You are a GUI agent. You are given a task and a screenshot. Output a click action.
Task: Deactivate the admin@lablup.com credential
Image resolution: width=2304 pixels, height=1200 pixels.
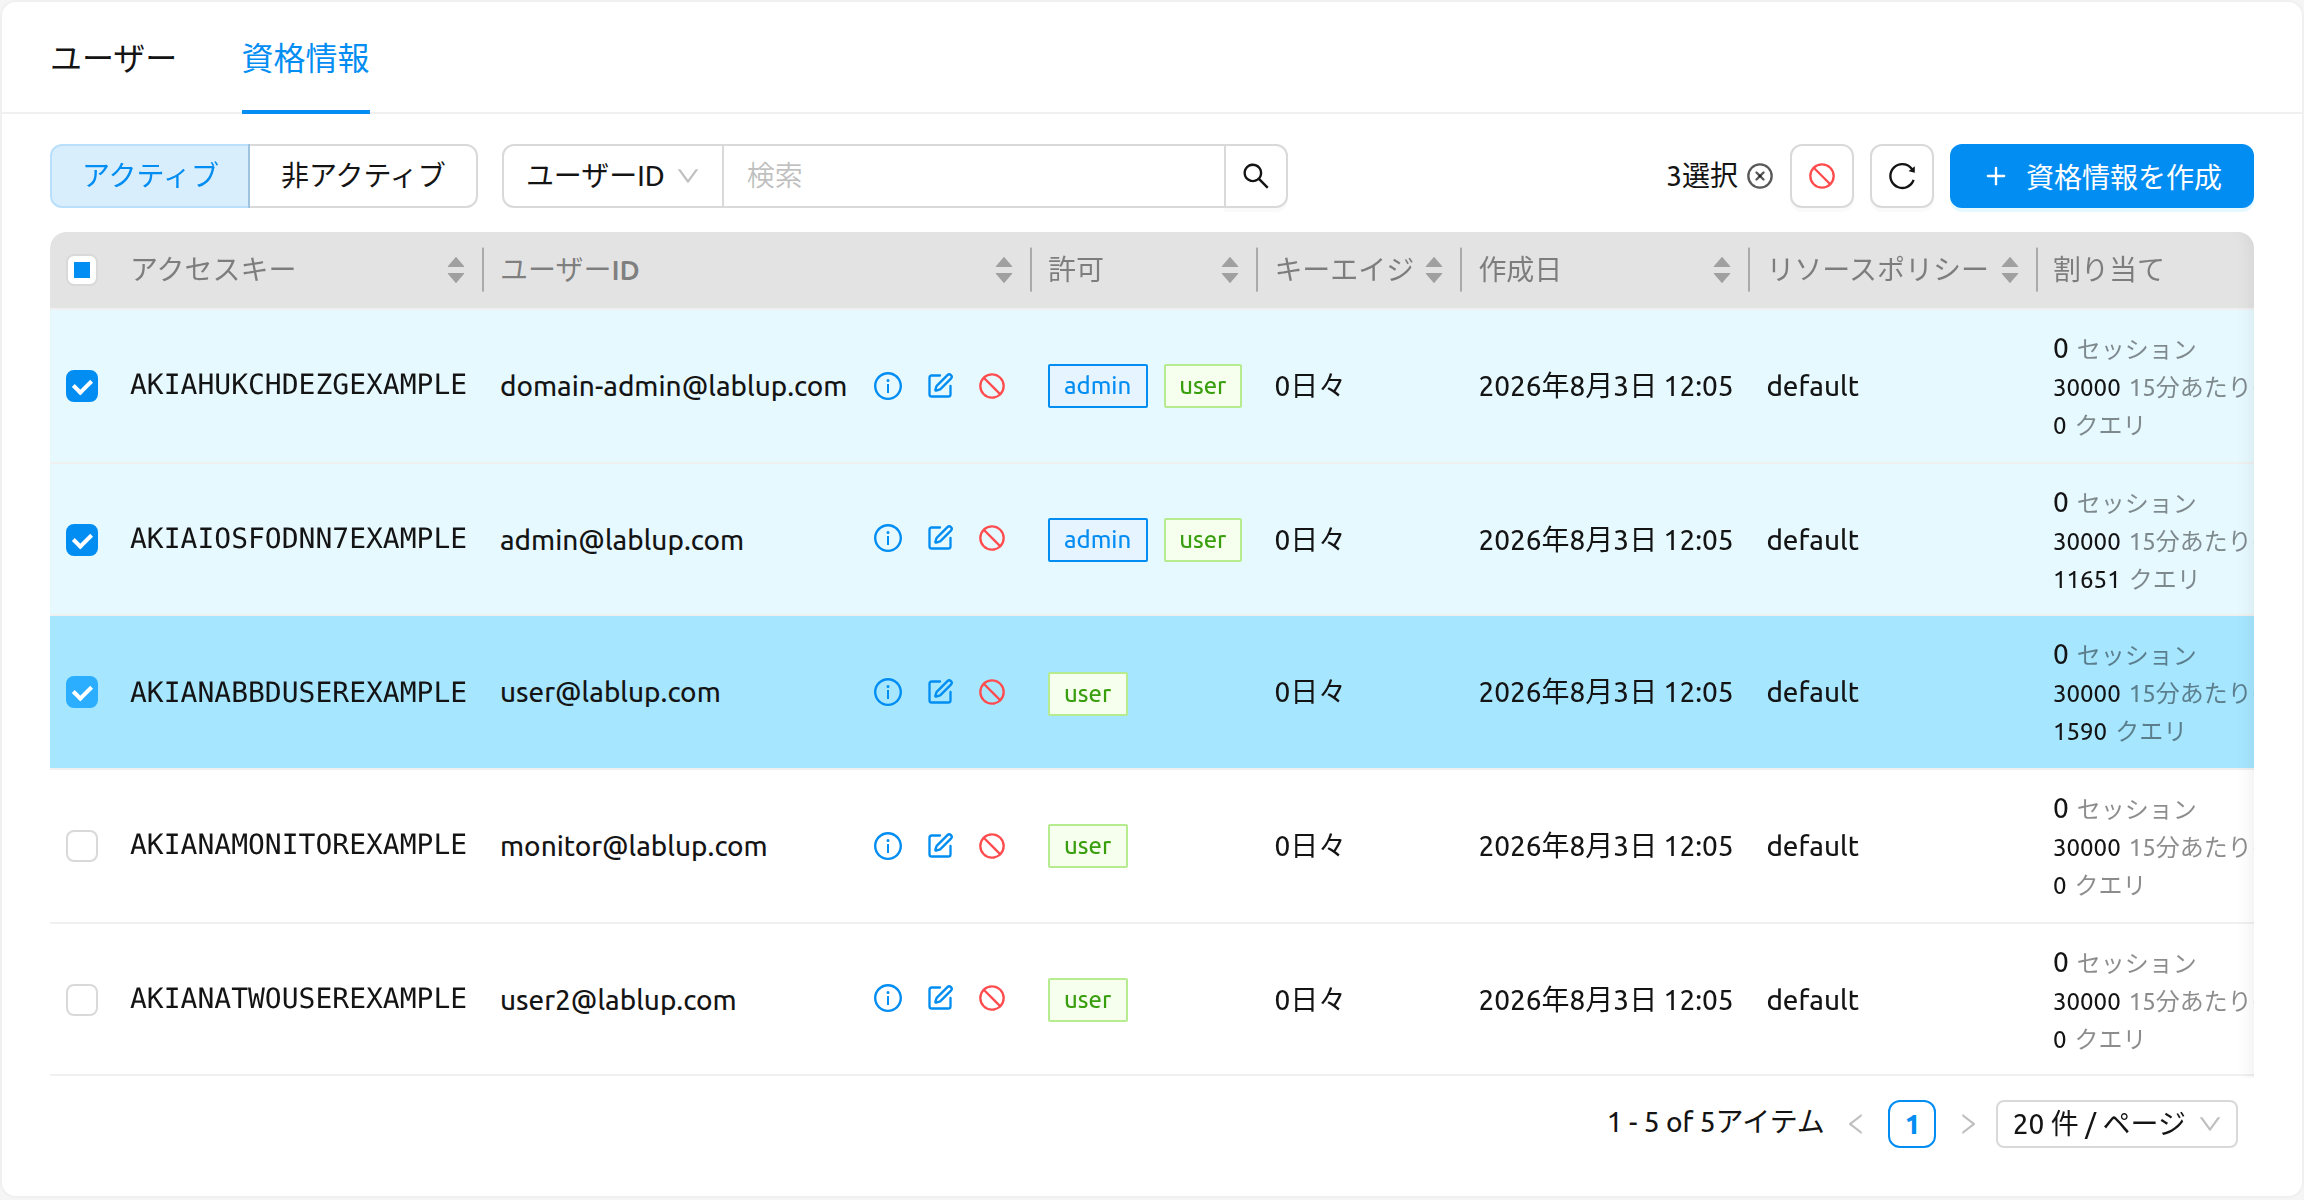click(992, 539)
